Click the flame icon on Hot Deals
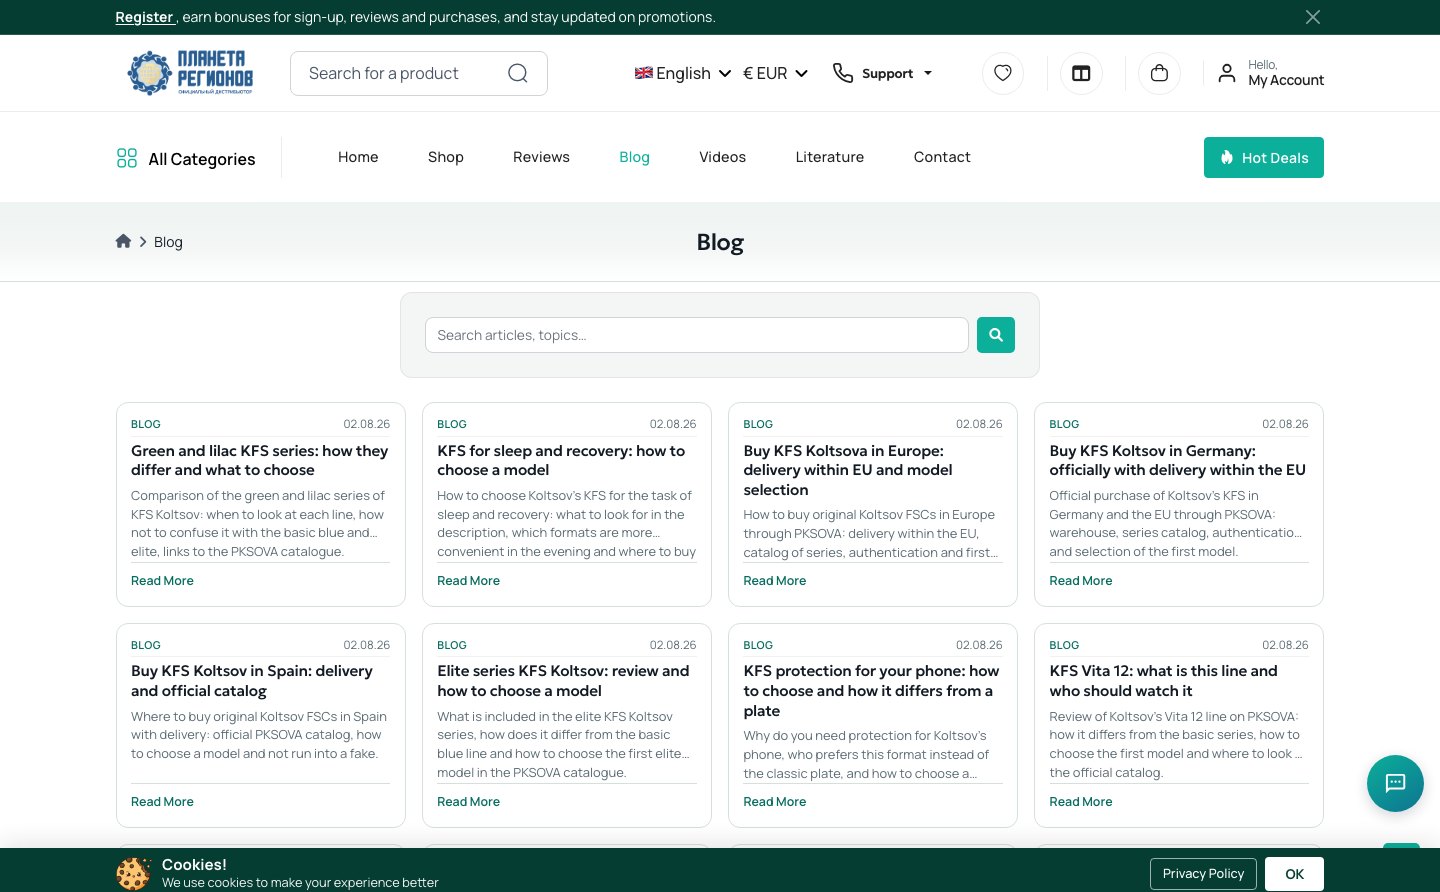This screenshot has height=892, width=1440. click(x=1227, y=157)
